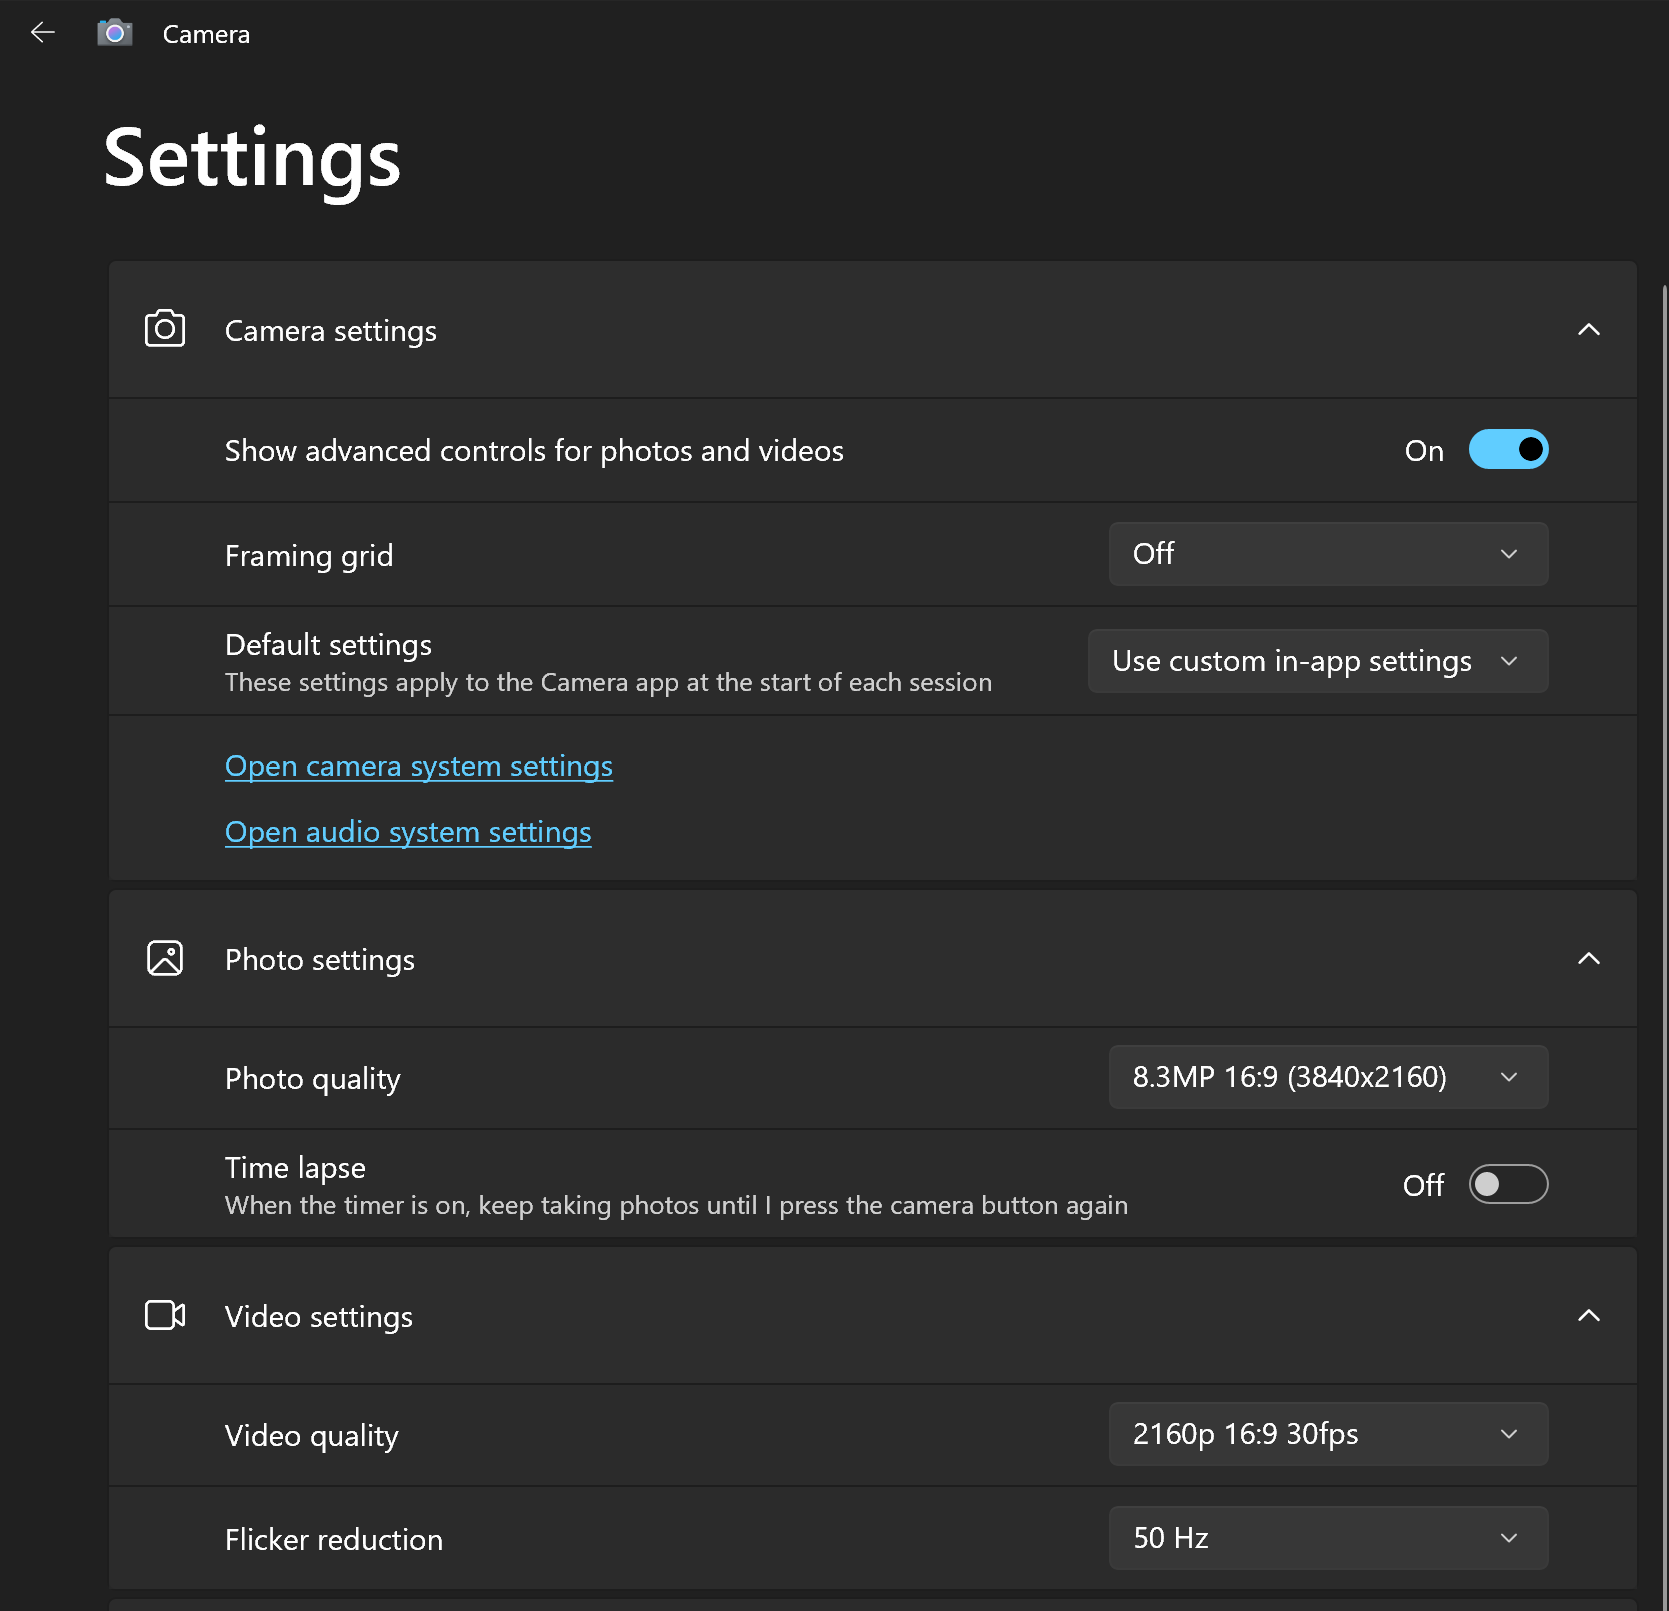Screen dimensions: 1669x1611
Task: Open the Flicker reduction dropdown
Action: point(1328,1538)
